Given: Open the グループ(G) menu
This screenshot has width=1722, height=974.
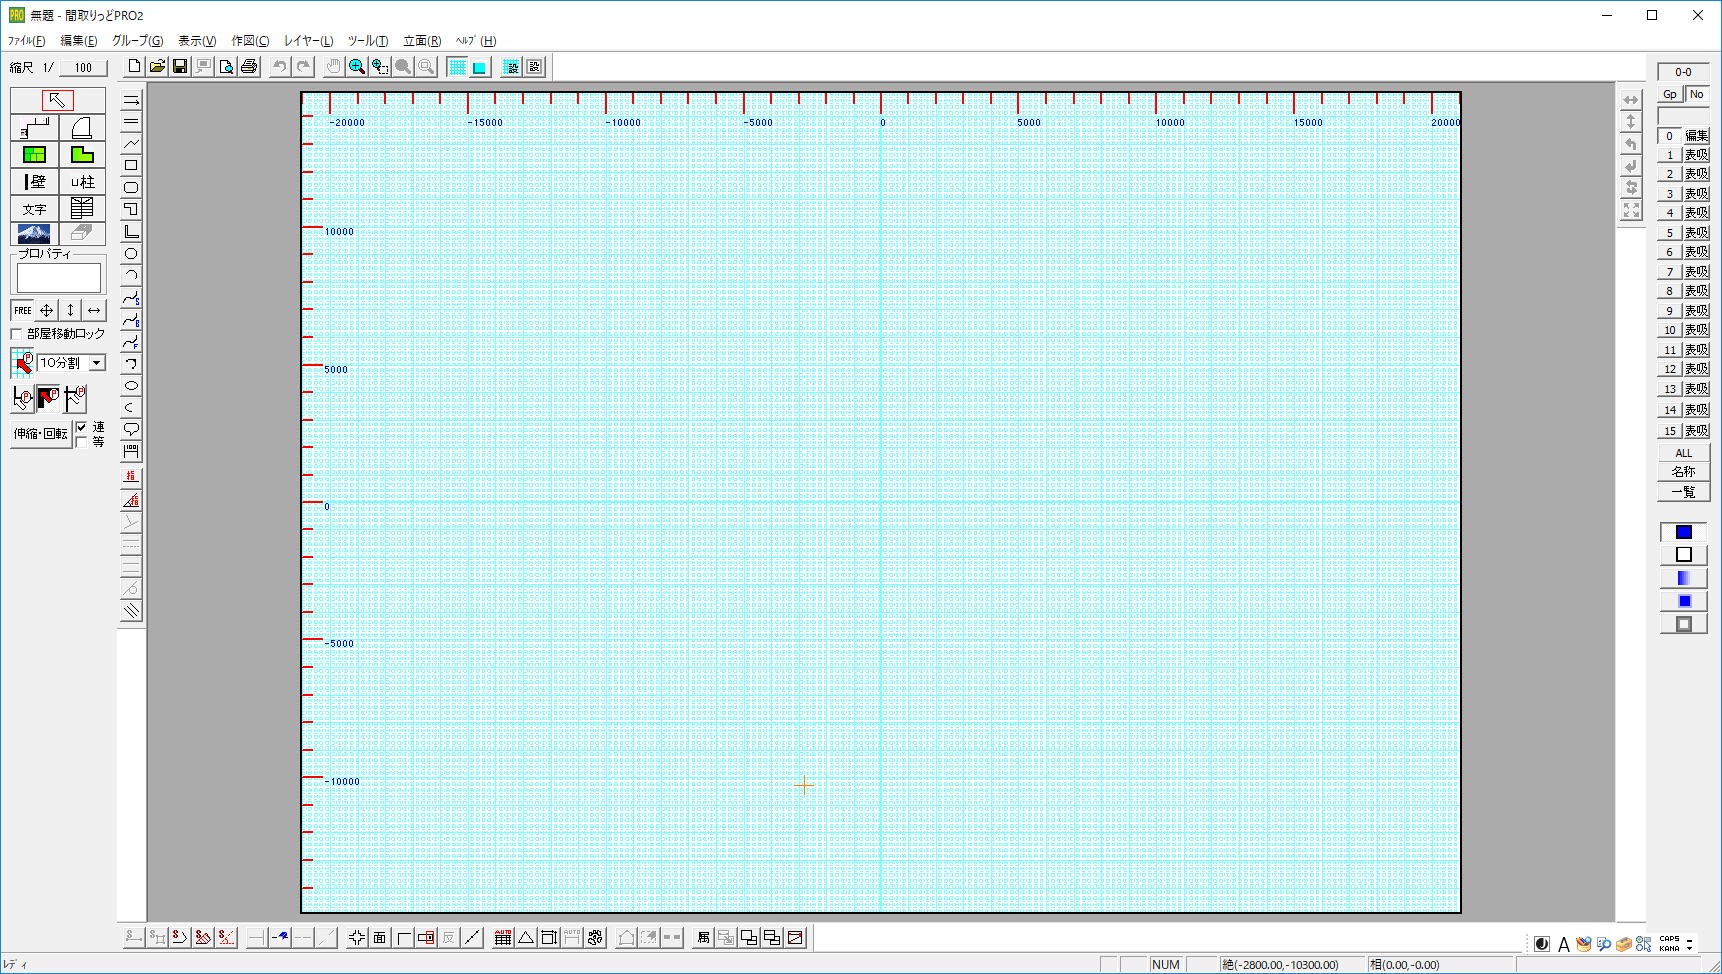Looking at the screenshot, I should coord(137,41).
